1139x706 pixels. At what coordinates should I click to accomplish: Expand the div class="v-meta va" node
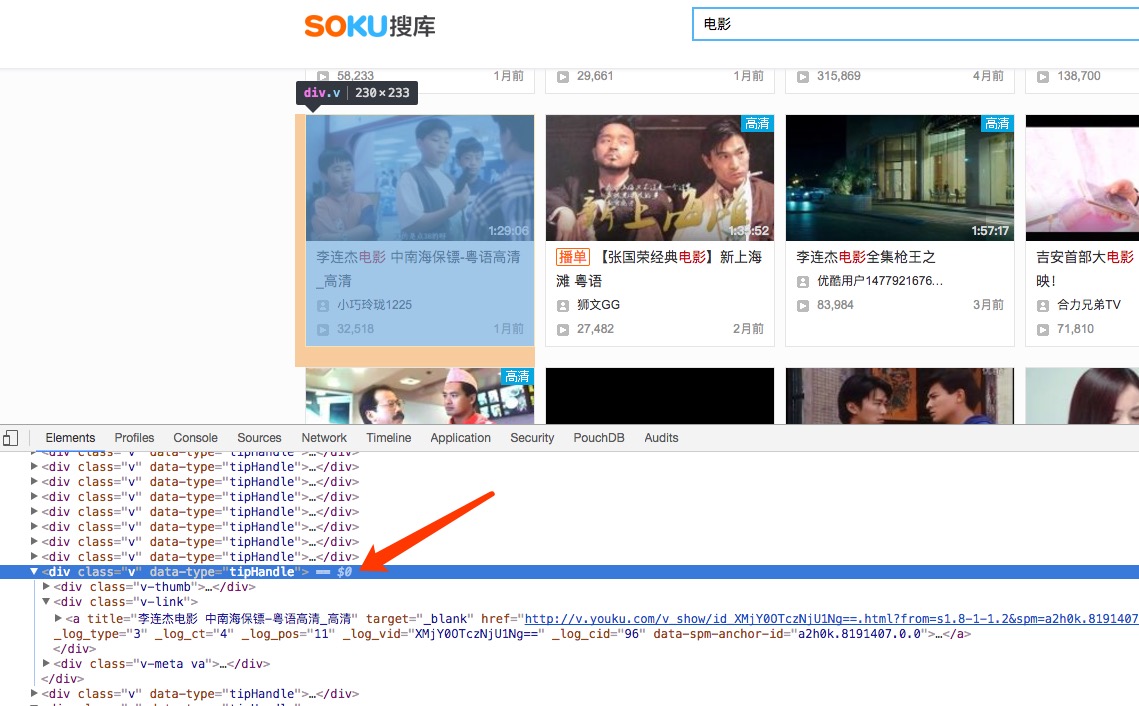tap(46, 663)
